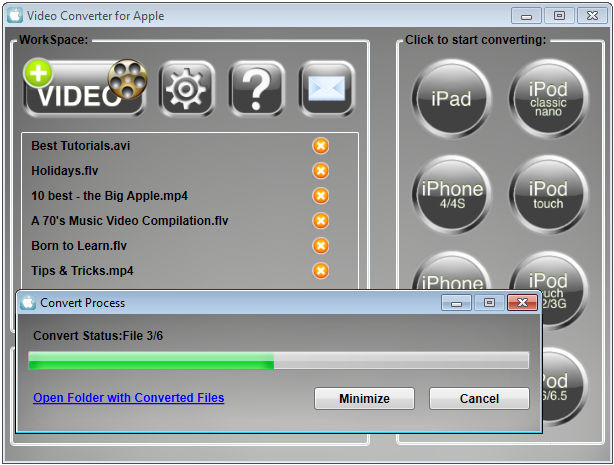Viewport: 614px width, 465px height.
Task: Select the iPod 6/6.5 round button
Action: [x=564, y=387]
